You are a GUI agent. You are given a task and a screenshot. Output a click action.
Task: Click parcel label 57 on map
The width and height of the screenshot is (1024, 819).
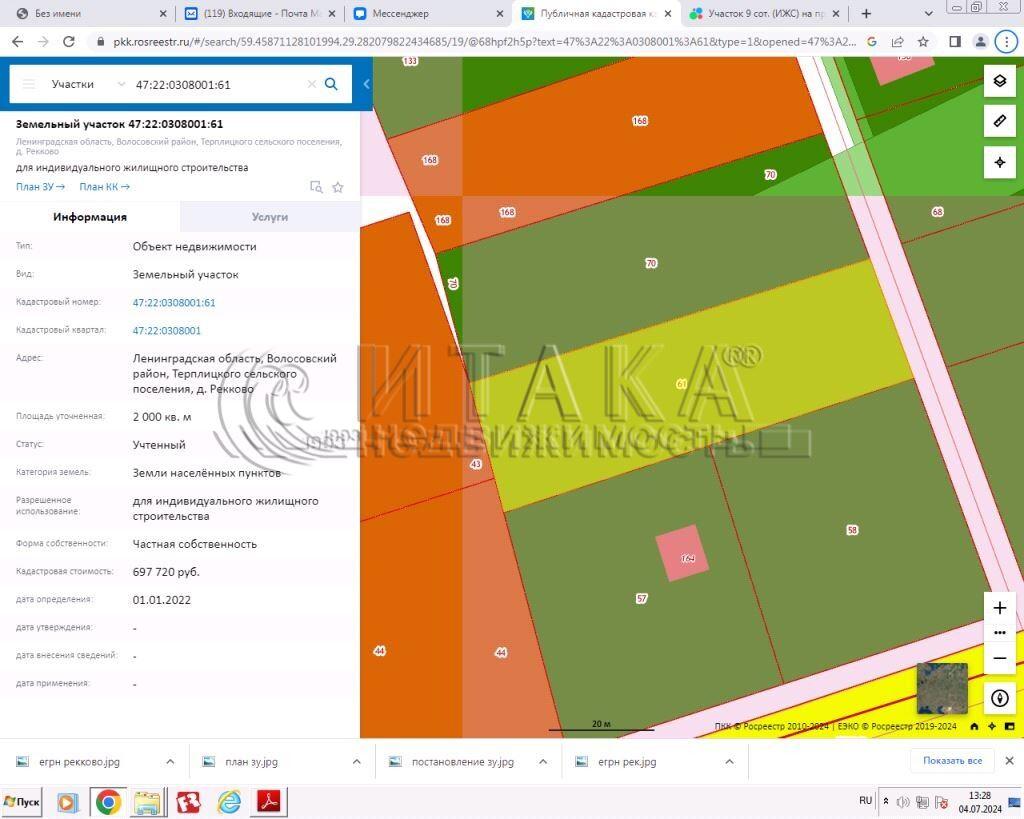click(641, 598)
